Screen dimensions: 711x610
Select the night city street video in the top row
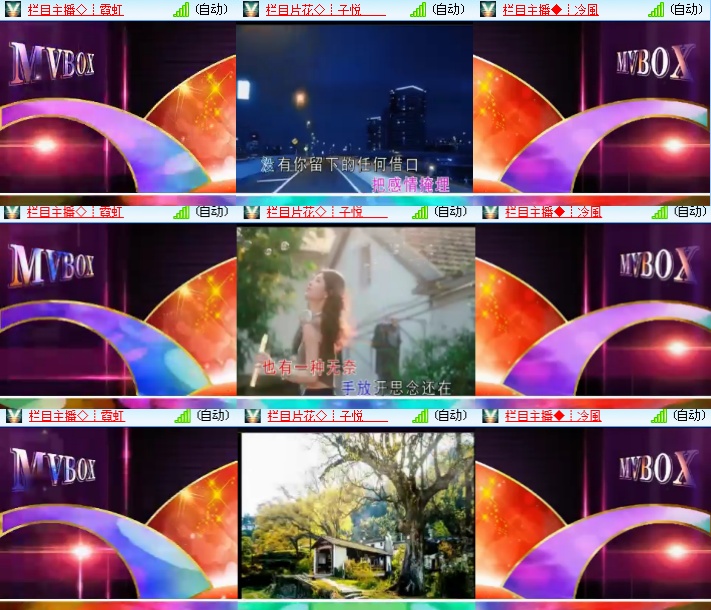[354, 108]
